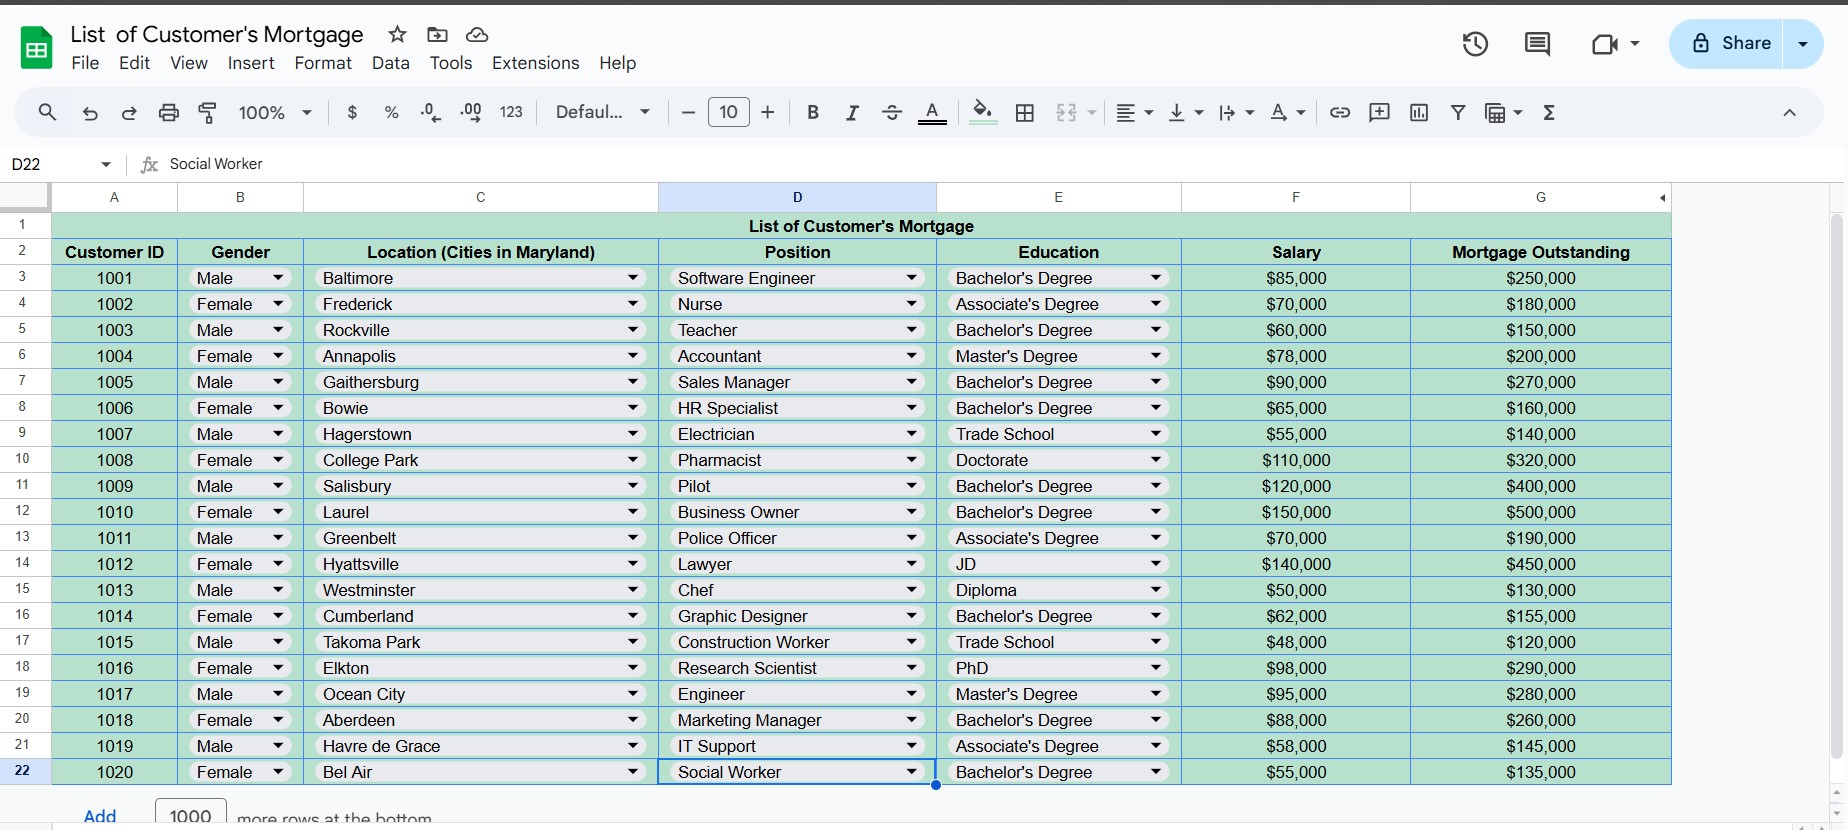Open version history clock icon
The image size is (1848, 830).
tap(1475, 44)
